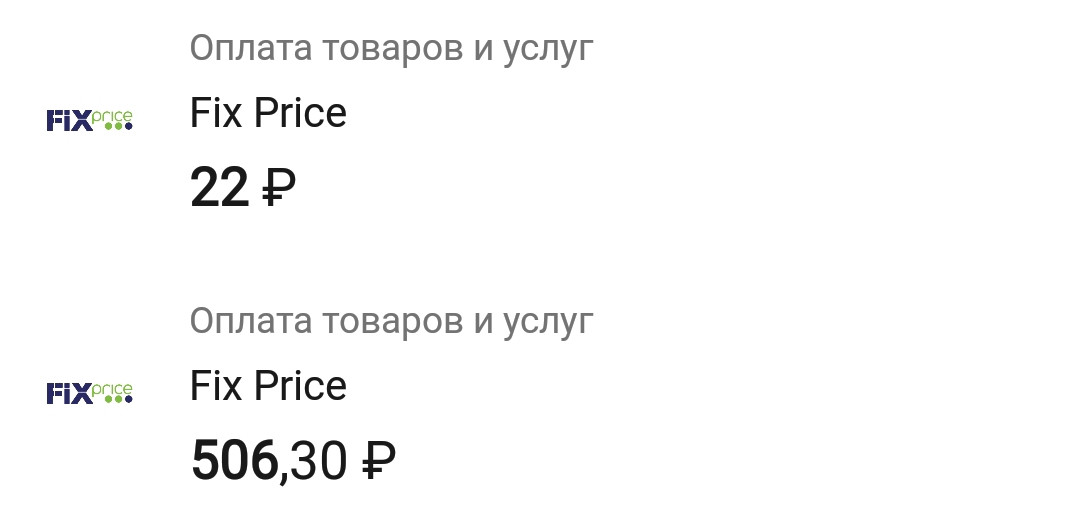Select the first Fix Price merchant name
The height and width of the screenshot is (520, 1080).
pos(268,113)
